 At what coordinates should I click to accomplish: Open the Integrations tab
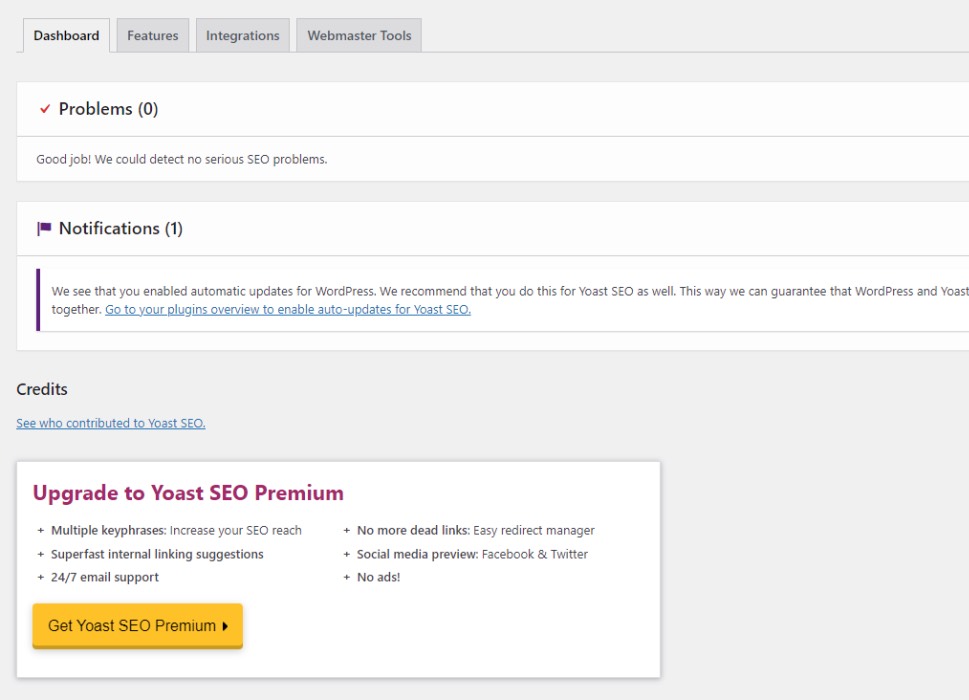pos(242,34)
